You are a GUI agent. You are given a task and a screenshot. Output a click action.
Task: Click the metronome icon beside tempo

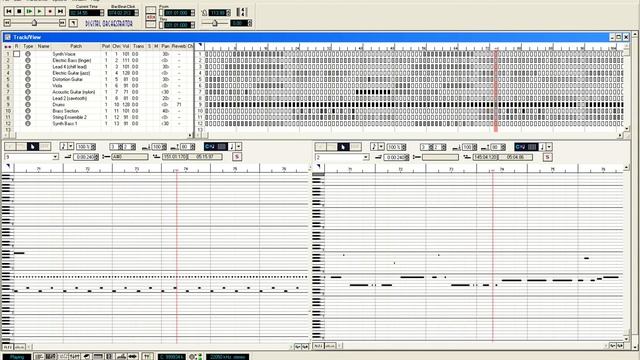(x=204, y=13)
